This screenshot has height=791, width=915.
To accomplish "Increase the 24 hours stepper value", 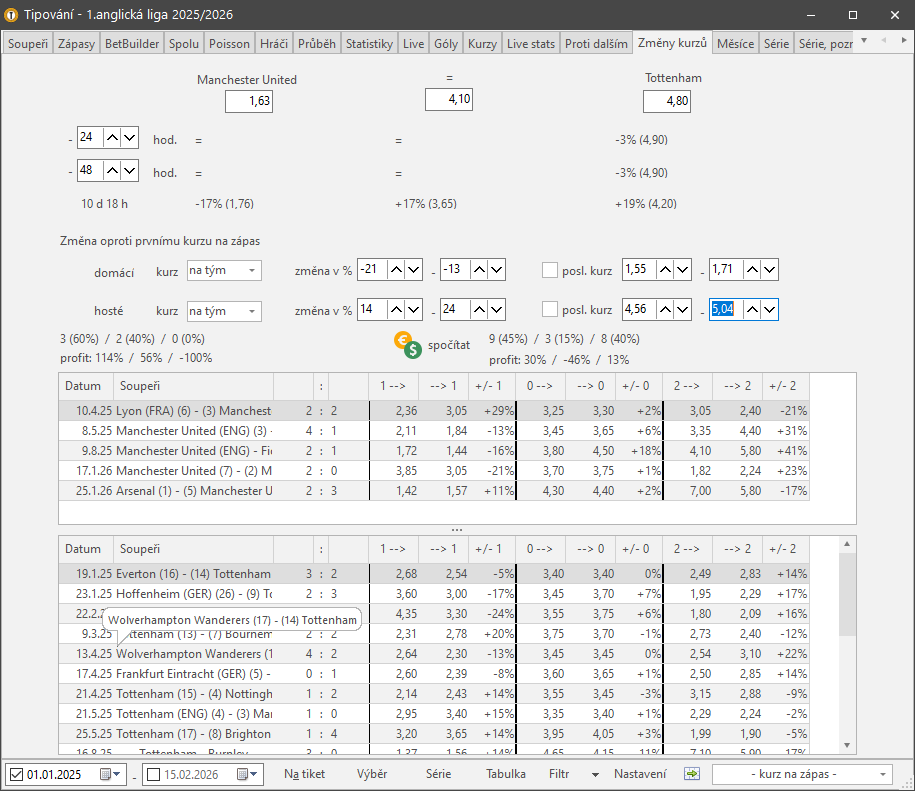I will [112, 138].
